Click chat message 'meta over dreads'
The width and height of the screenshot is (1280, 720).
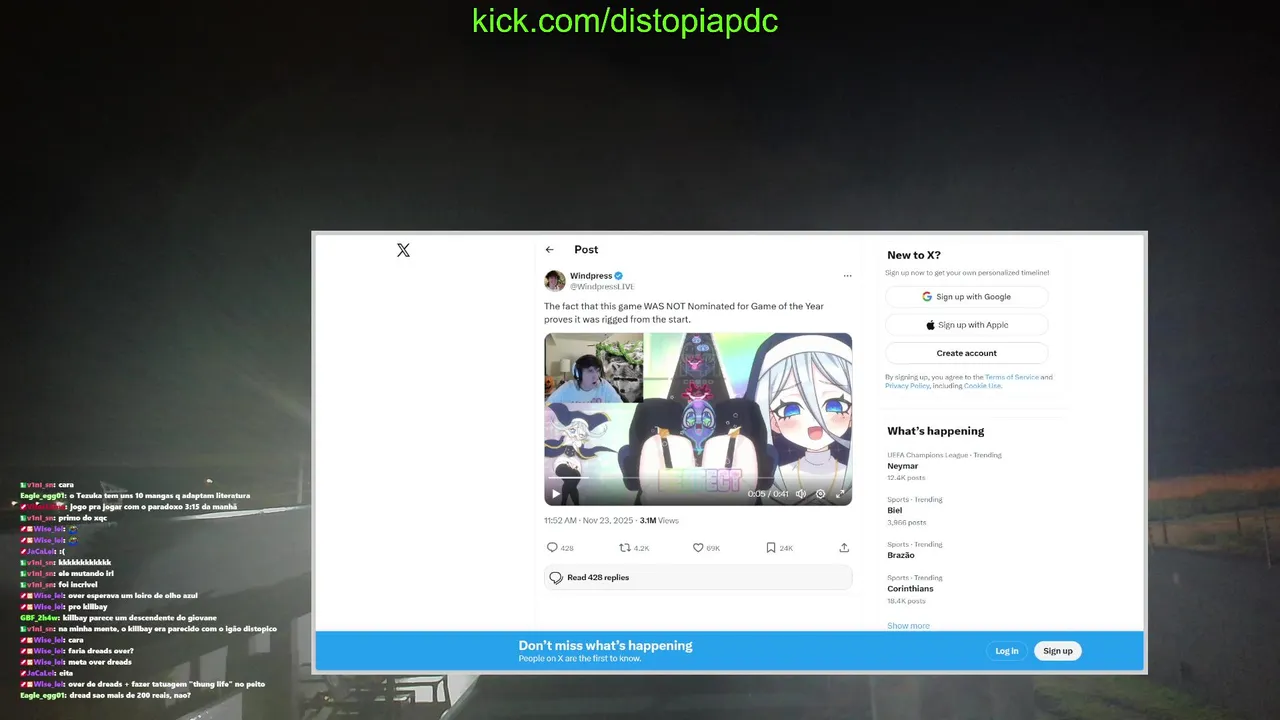coord(100,662)
